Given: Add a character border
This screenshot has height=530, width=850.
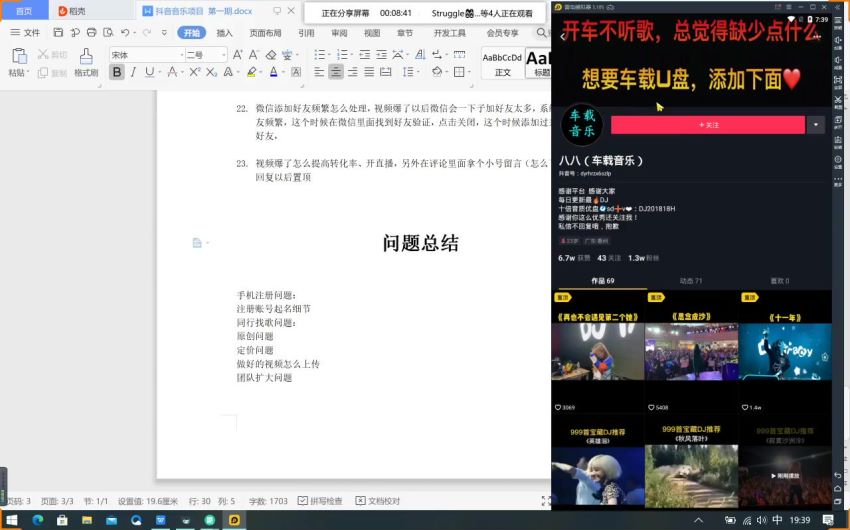Looking at the screenshot, I should (296, 72).
